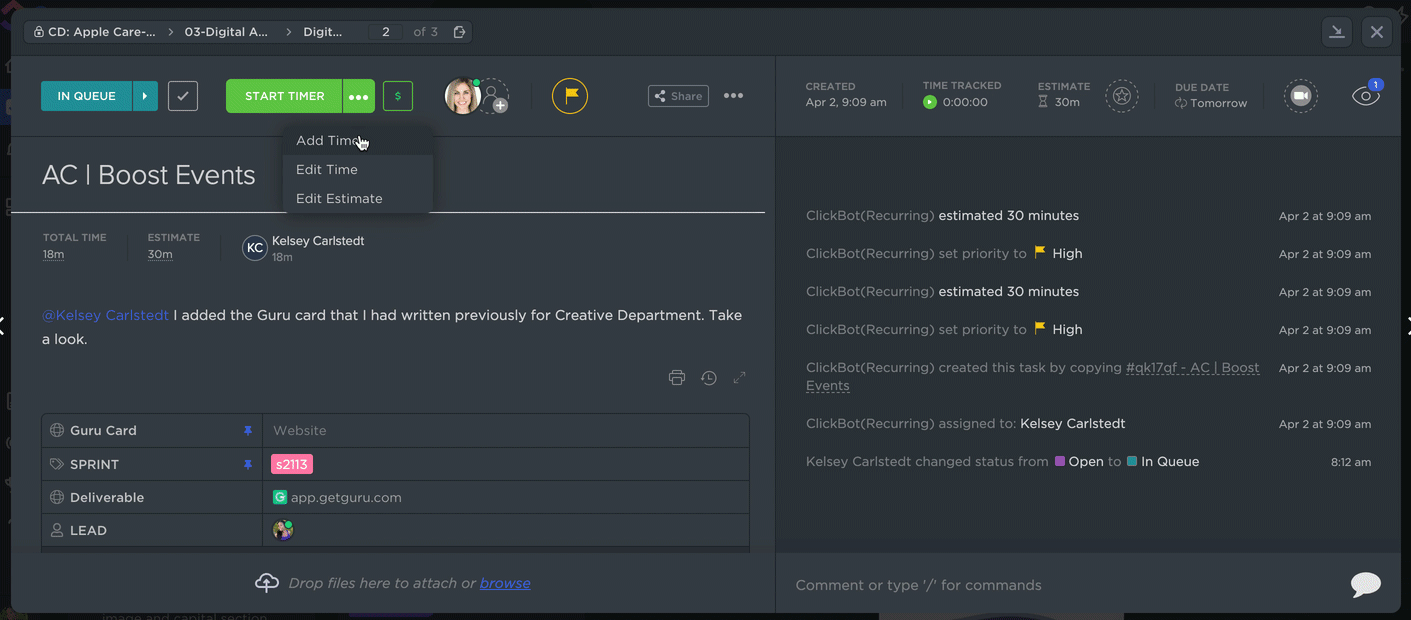Image resolution: width=1411 pixels, height=620 pixels.
Task: Print the task description
Action: pos(677,378)
